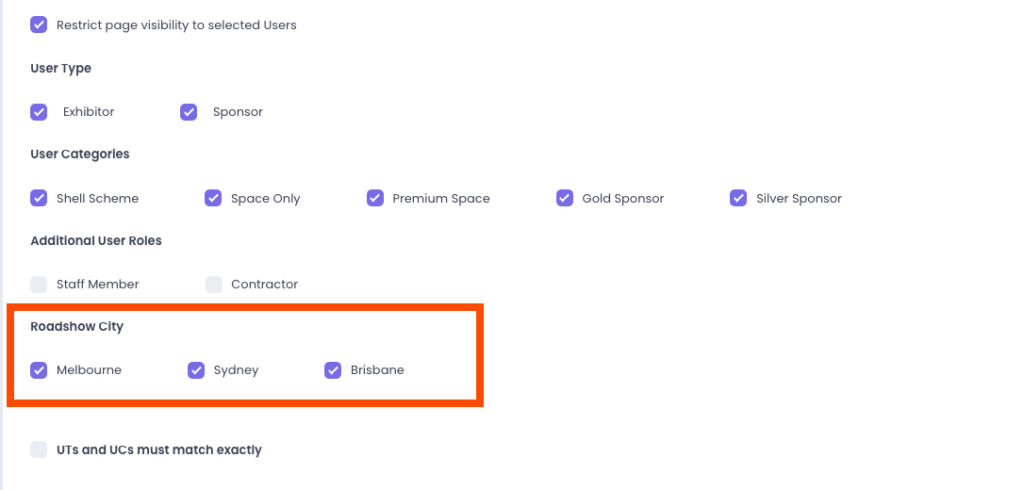This screenshot has height=490, width=1024.
Task: Untick the Shell Scheme category checkbox
Action: (39, 198)
